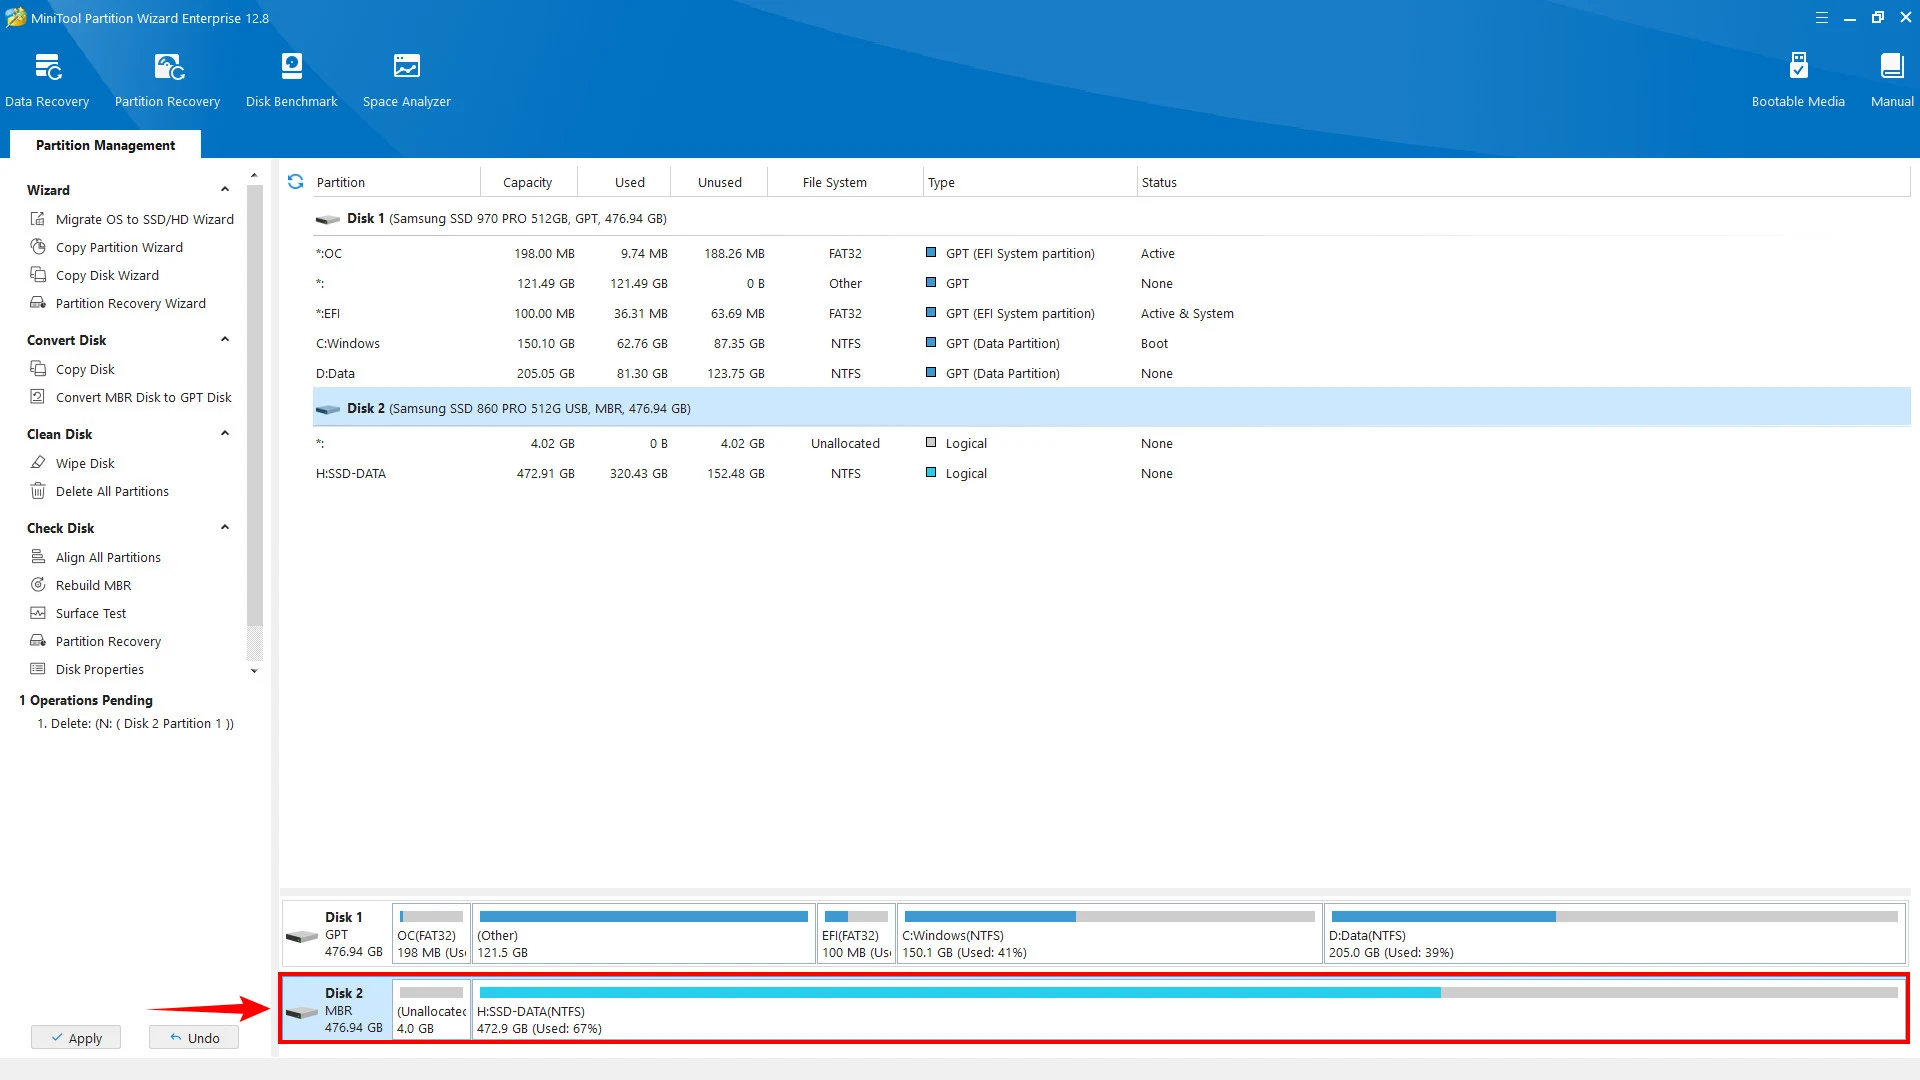The image size is (1920, 1080).
Task: Open Space Analyzer
Action: (406, 80)
